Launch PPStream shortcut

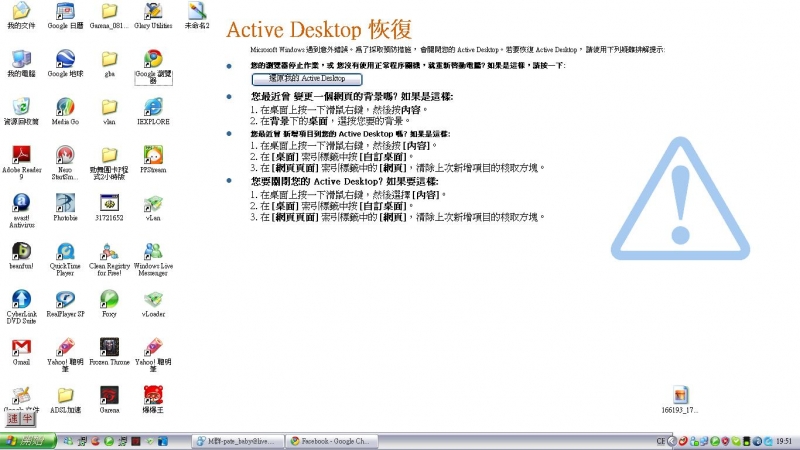[153, 160]
